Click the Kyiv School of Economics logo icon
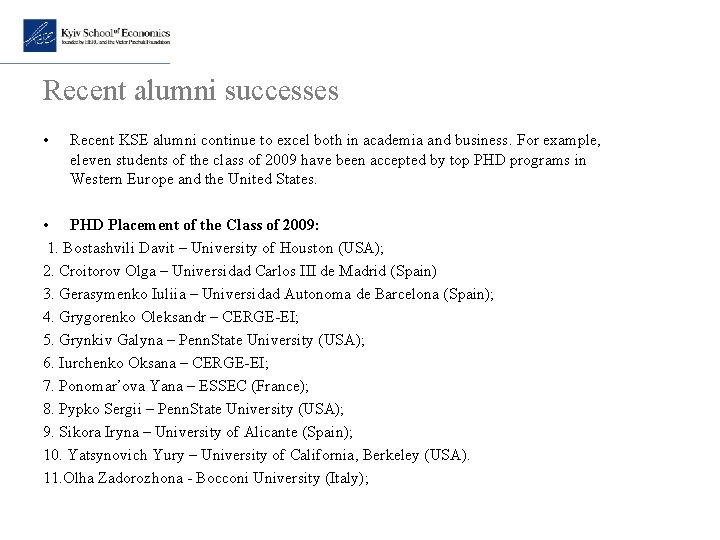 [x=40, y=35]
